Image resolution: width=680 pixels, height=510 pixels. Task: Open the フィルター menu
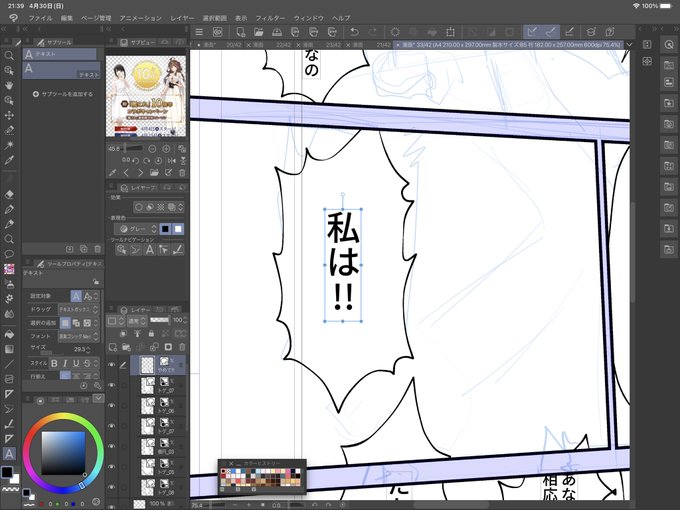[270, 18]
